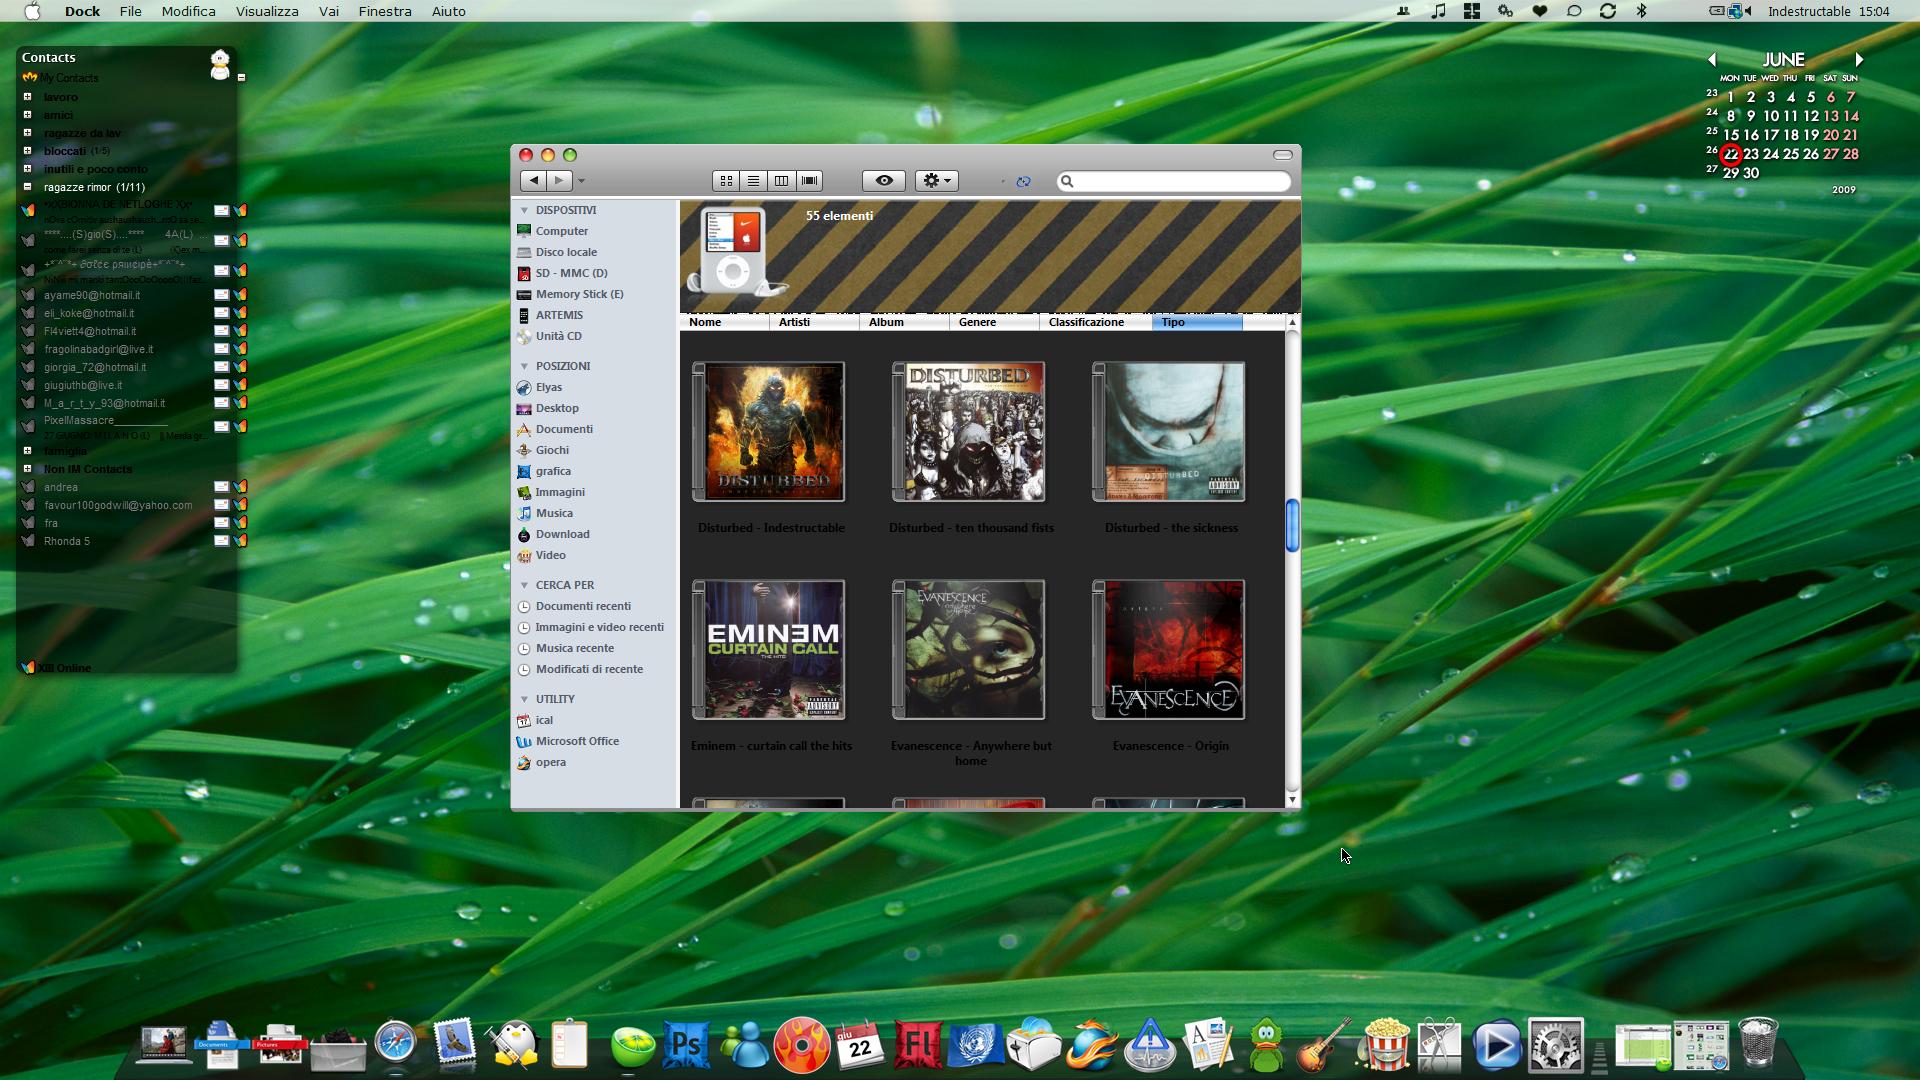
Task: Launch Photoshop from the Dock
Action: tap(687, 1044)
